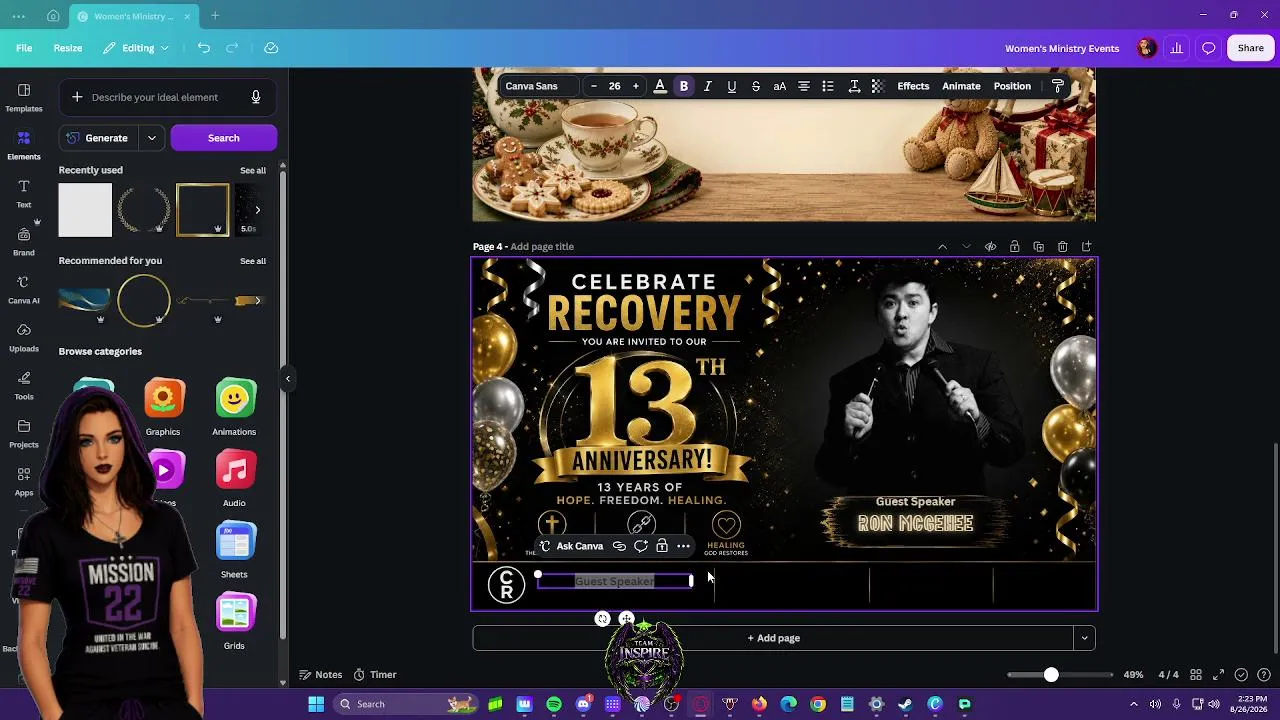1280x720 pixels.
Task: Toggle strikethrough formatting
Action: (756, 86)
